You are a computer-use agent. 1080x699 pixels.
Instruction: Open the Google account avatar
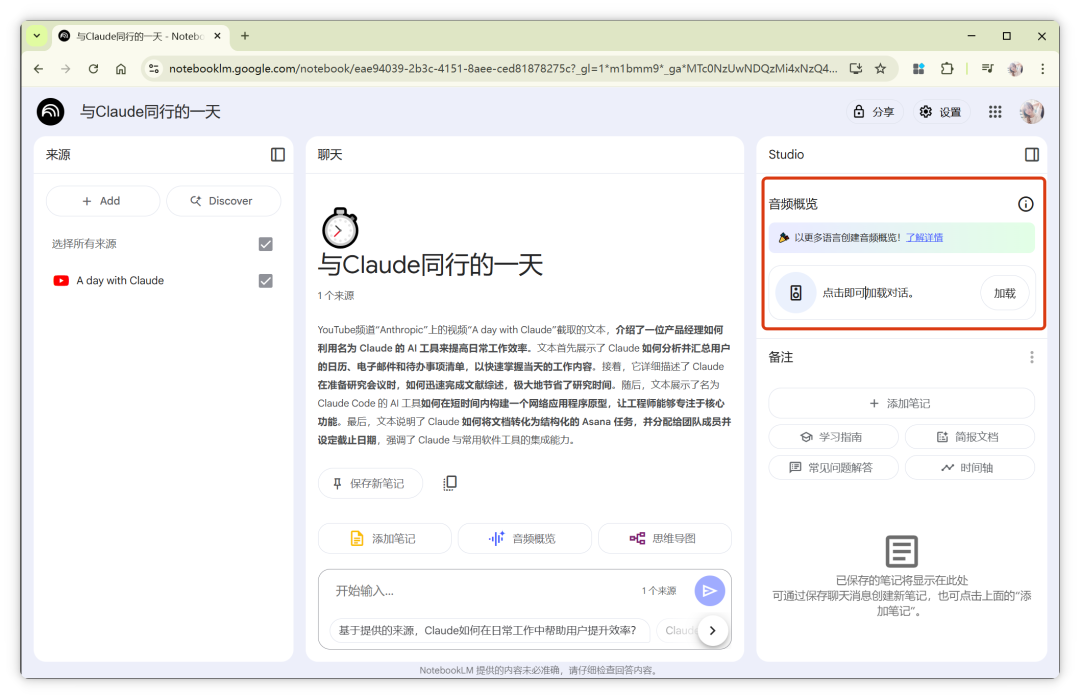(1031, 112)
